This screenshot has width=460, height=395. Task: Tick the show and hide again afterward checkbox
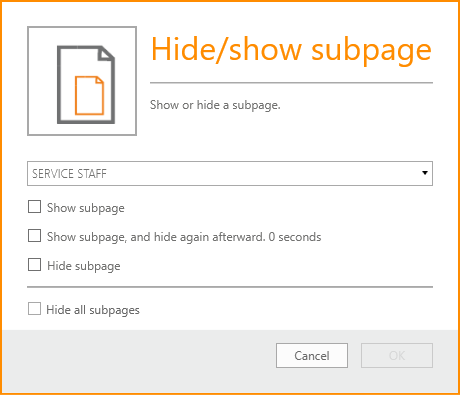click(x=34, y=236)
